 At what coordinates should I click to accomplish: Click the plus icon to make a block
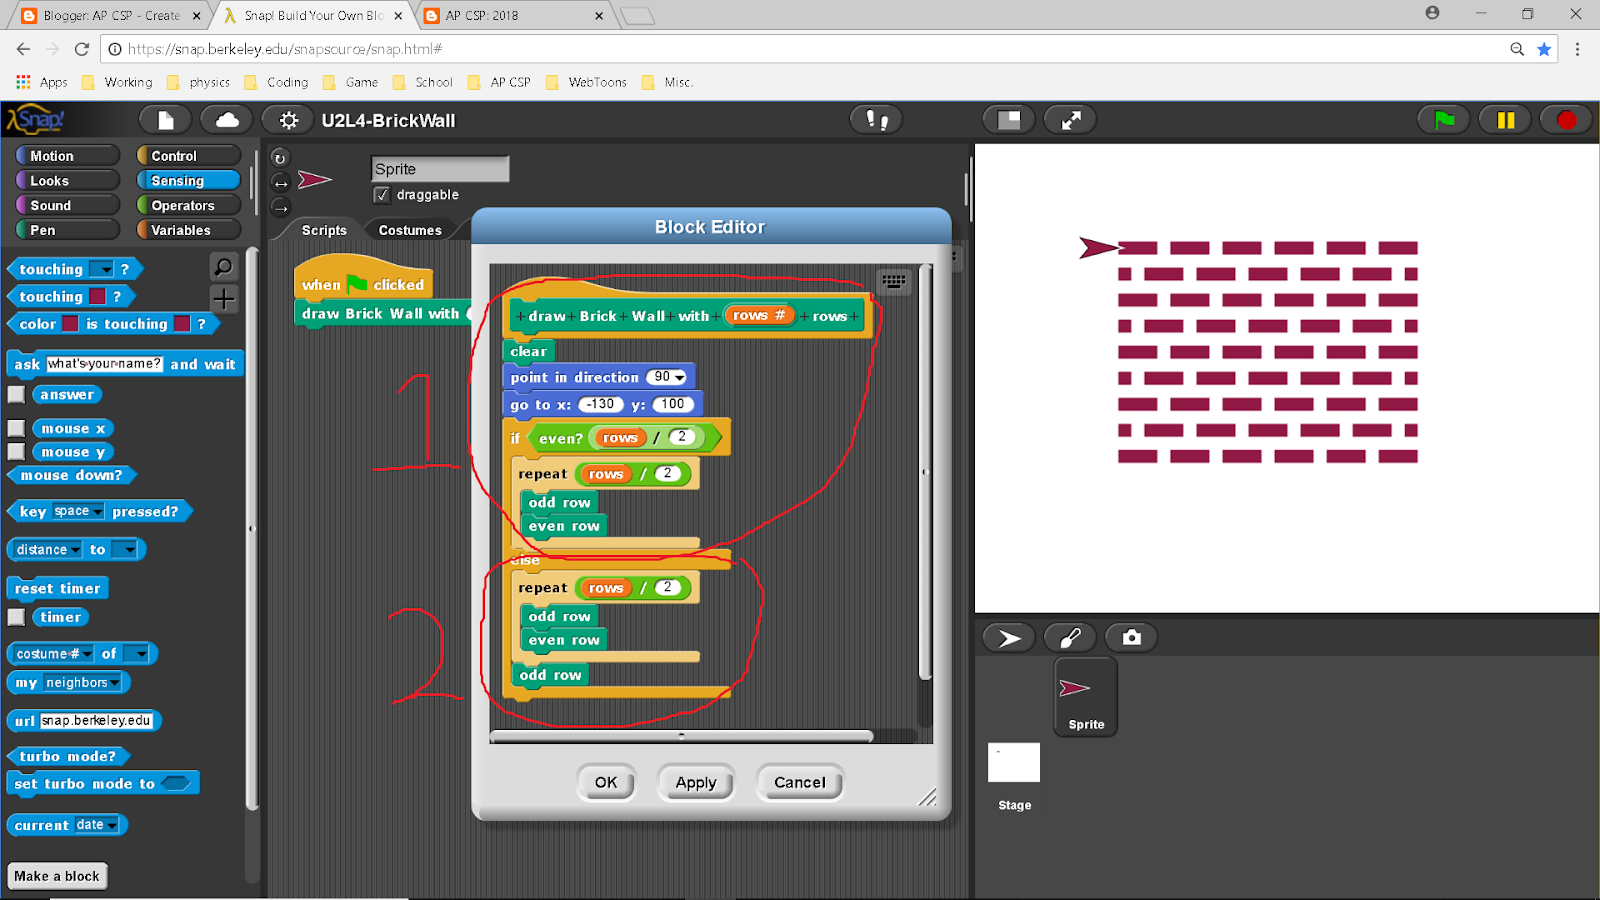coord(223,298)
